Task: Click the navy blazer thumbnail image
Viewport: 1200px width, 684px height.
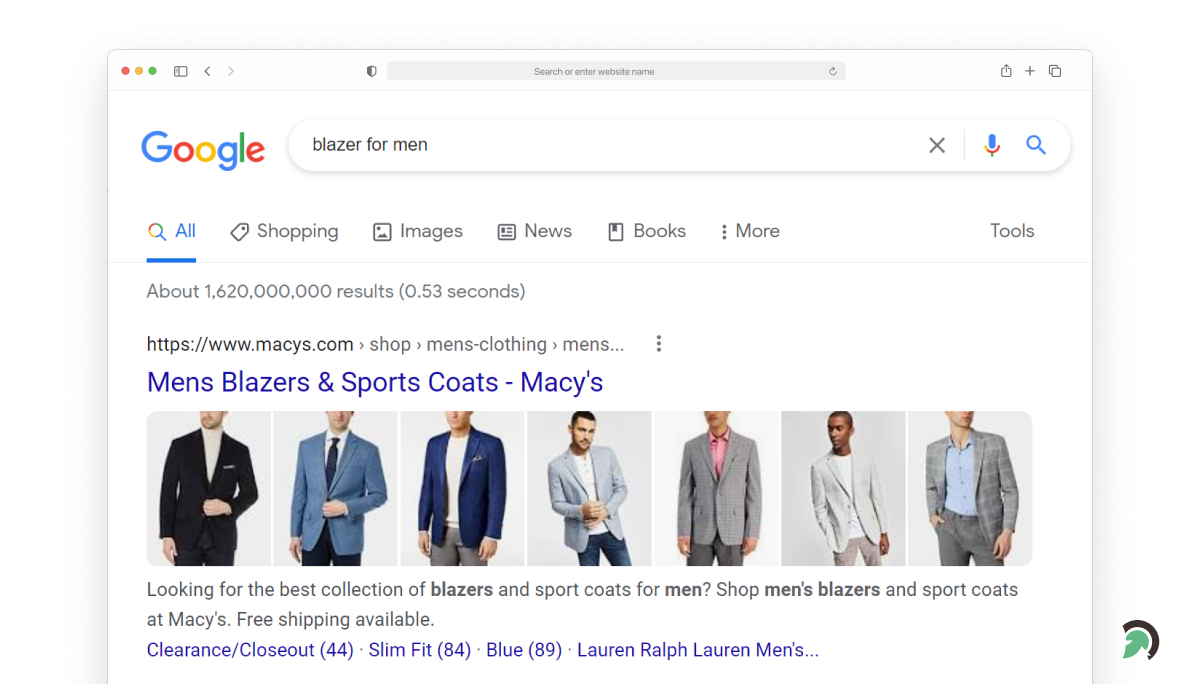Action: [x=462, y=488]
